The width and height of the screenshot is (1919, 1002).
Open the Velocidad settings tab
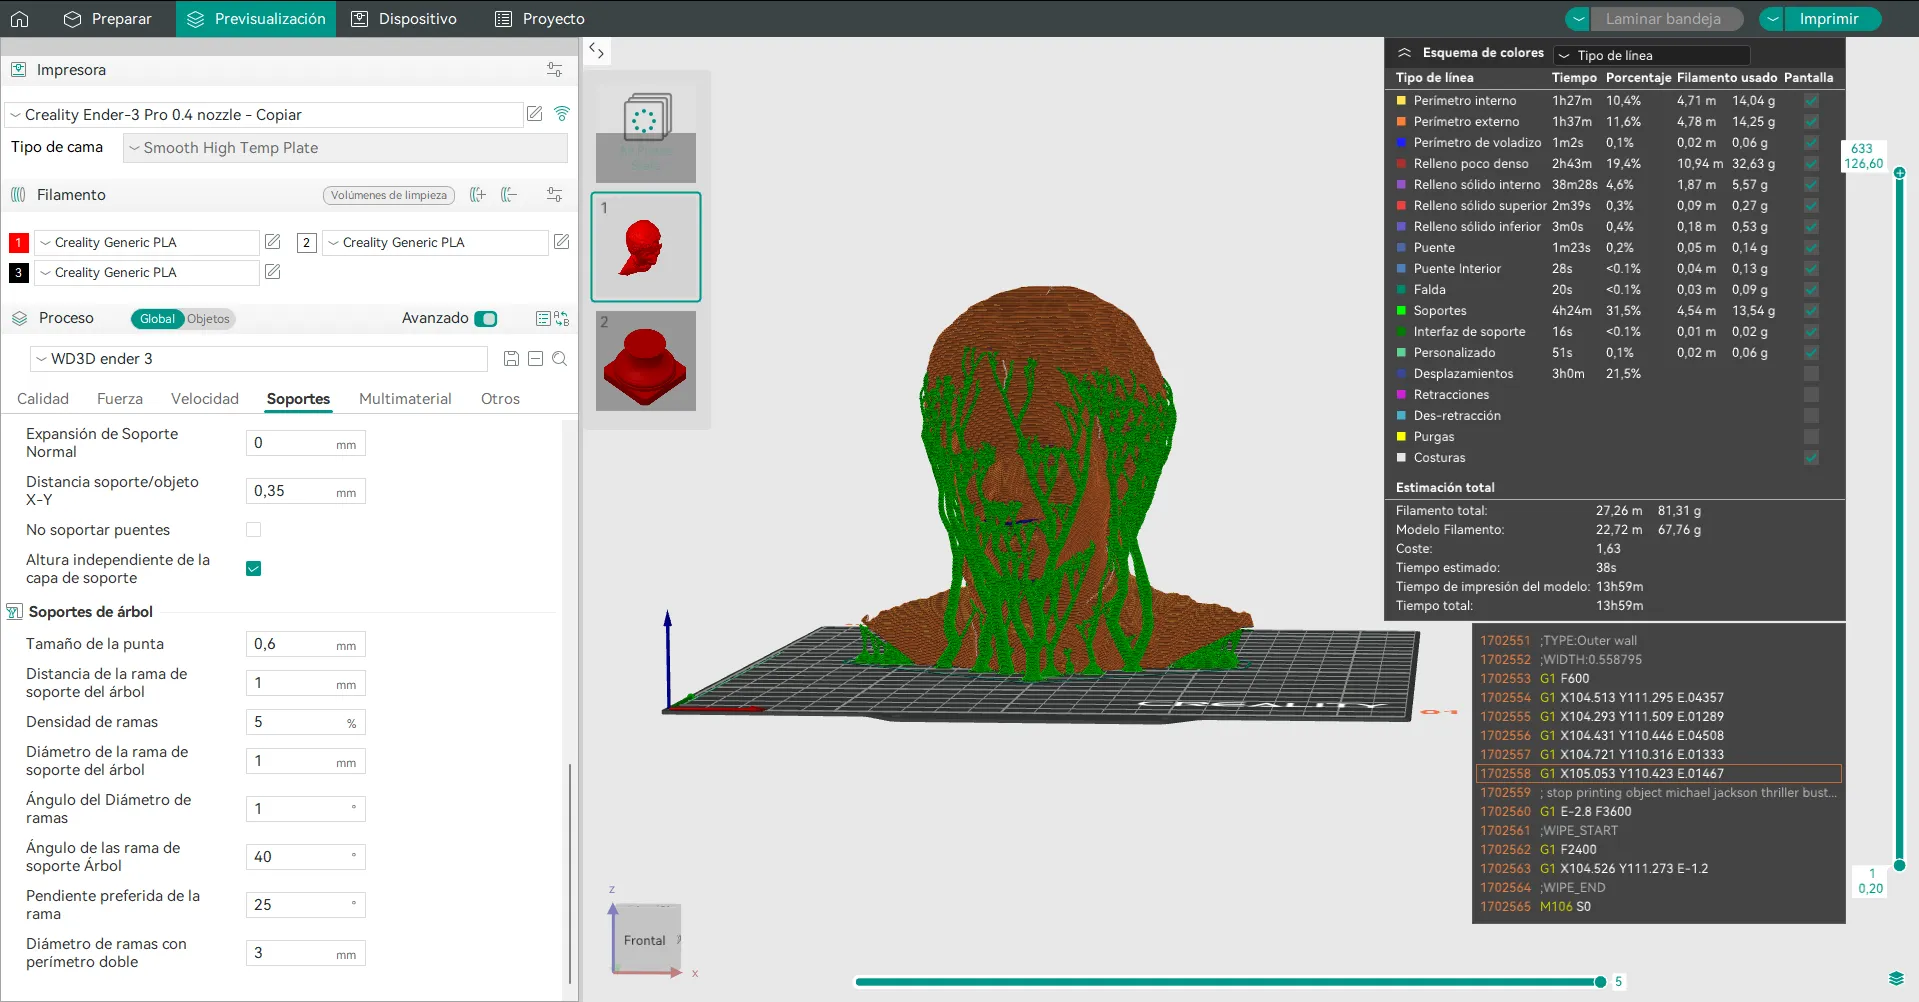205,399
